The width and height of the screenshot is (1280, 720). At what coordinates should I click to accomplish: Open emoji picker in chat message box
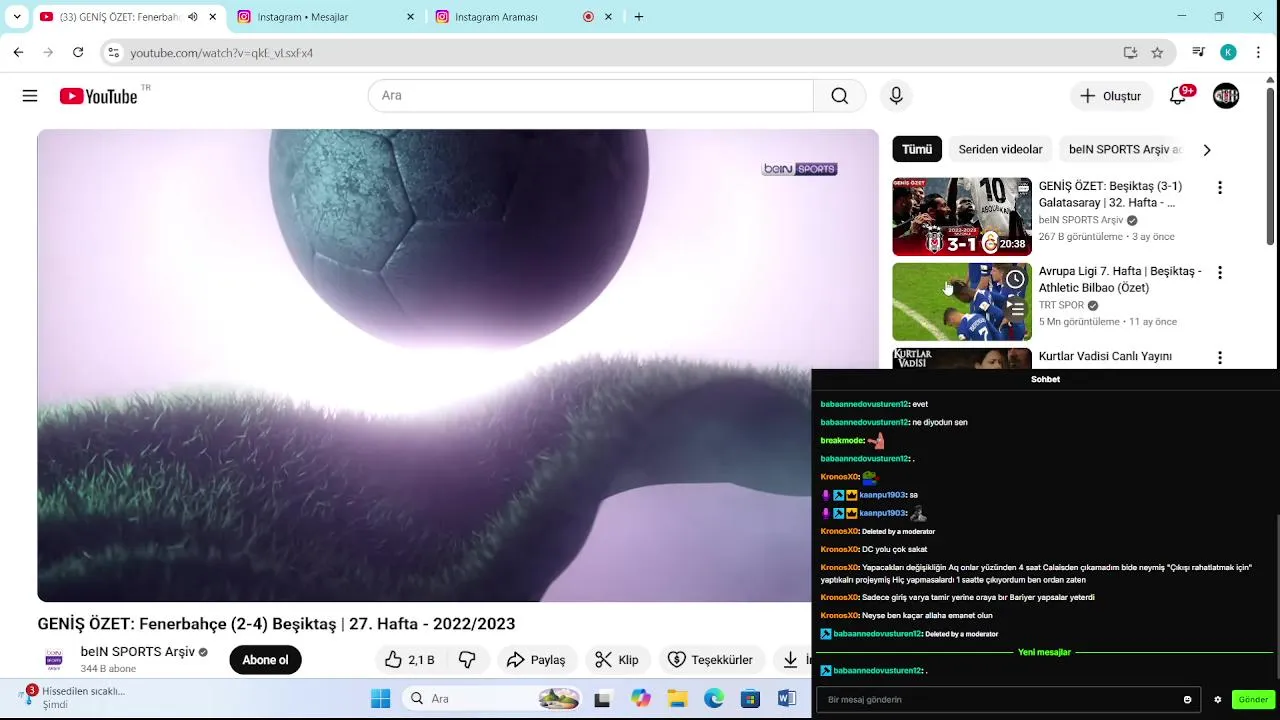1187,700
